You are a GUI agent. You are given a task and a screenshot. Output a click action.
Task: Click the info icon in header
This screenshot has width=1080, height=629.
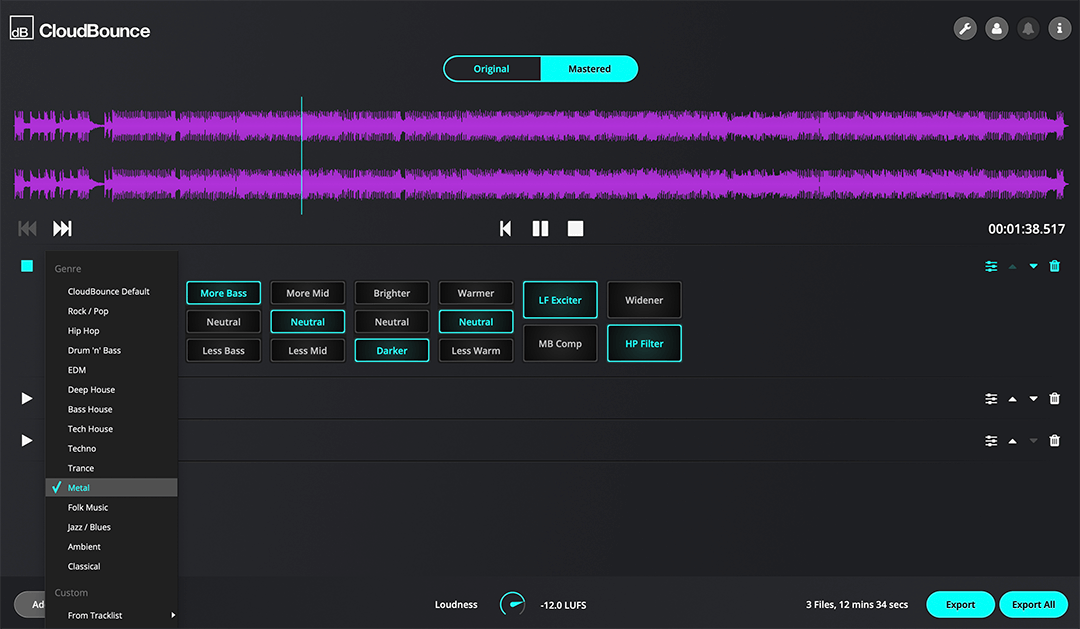pos(1059,29)
